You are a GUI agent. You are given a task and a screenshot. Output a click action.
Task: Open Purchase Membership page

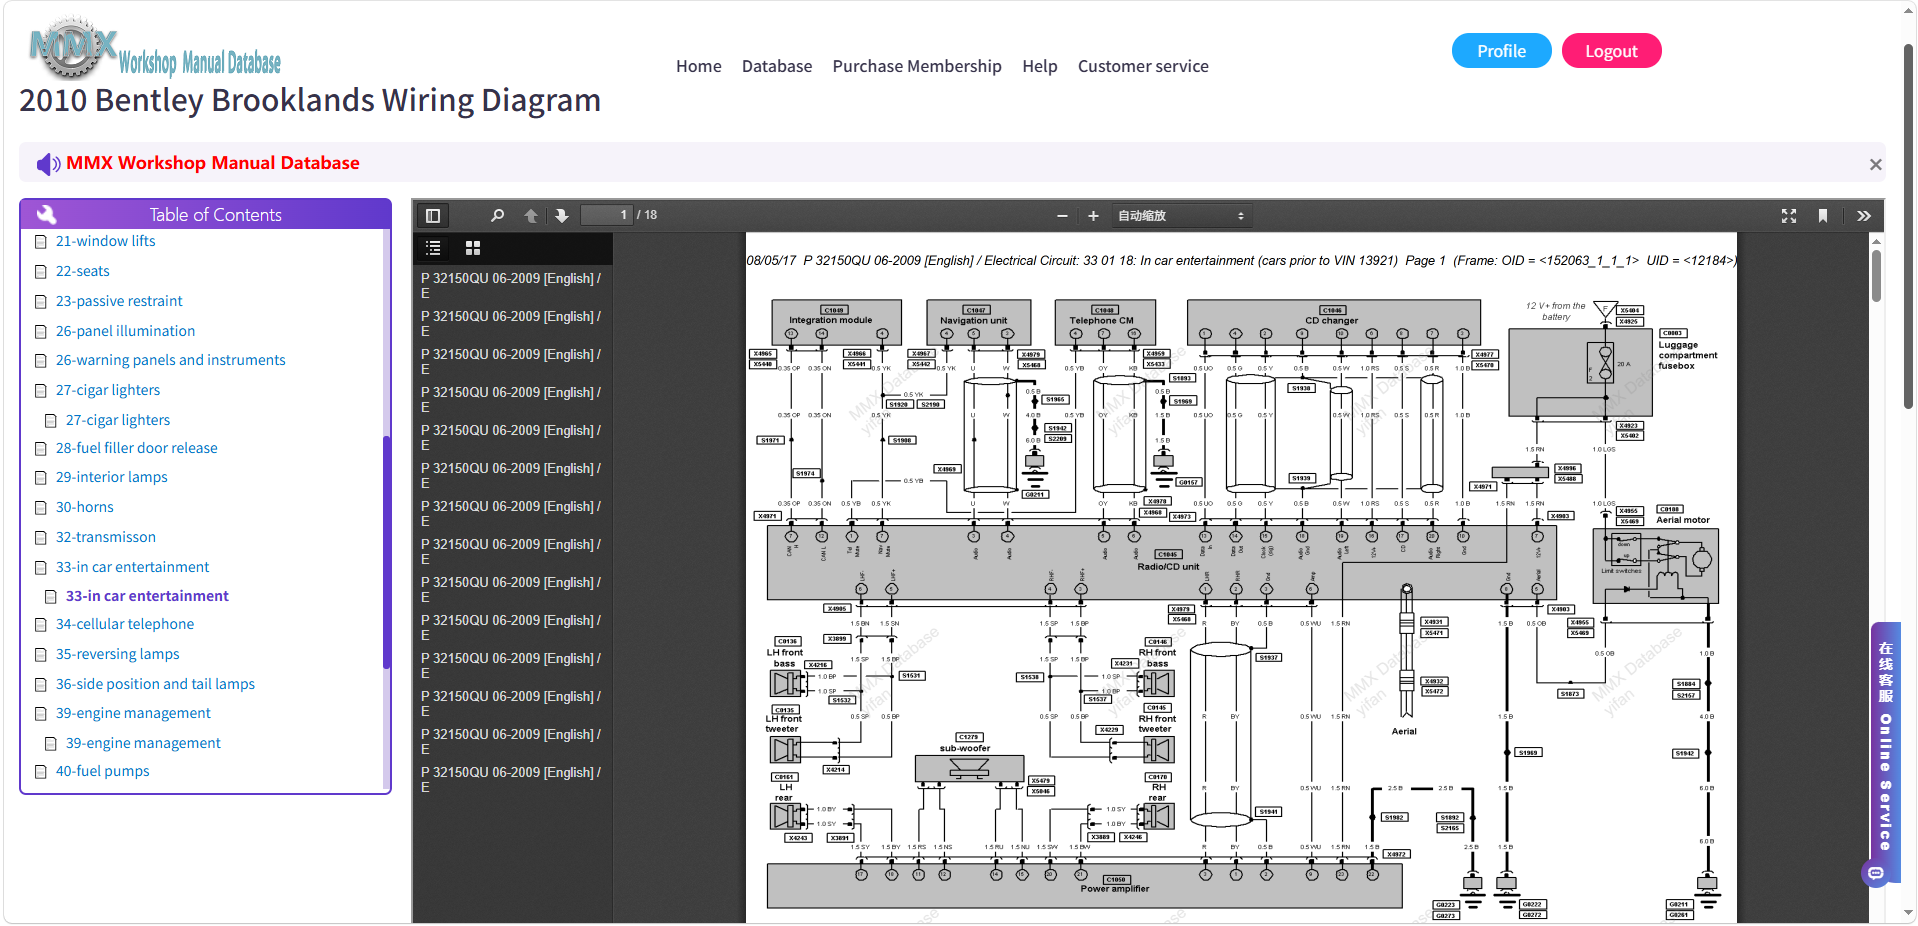917,66
